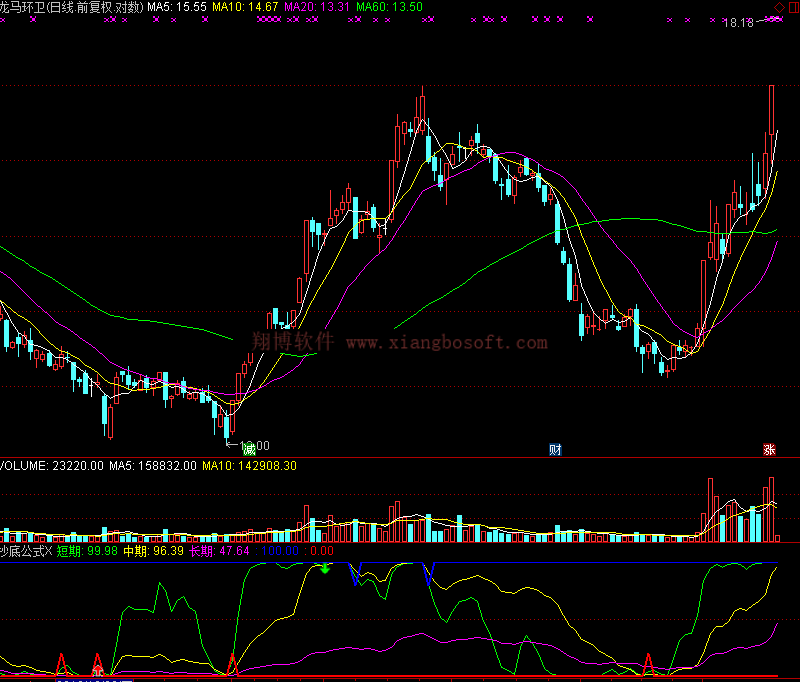Click the VOLUME: 23220.00 label
800x682 pixels.
[x=52, y=466]
